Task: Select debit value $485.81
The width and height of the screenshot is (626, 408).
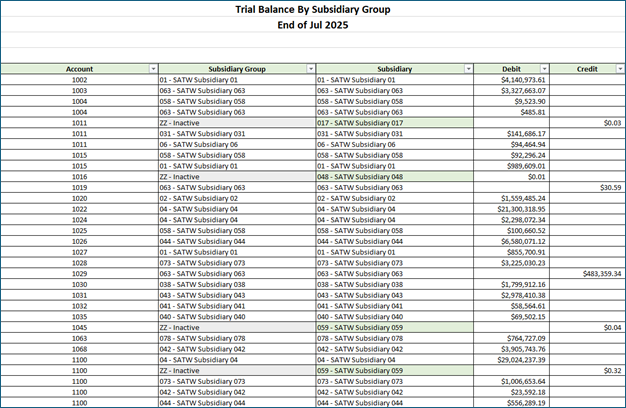Action: point(511,112)
